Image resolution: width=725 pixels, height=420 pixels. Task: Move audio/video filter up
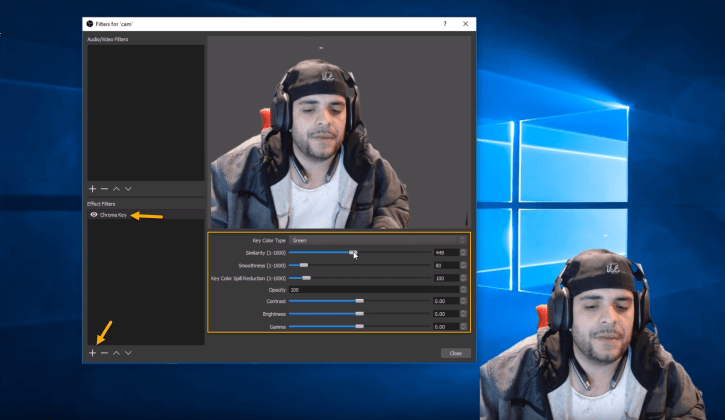click(x=116, y=188)
